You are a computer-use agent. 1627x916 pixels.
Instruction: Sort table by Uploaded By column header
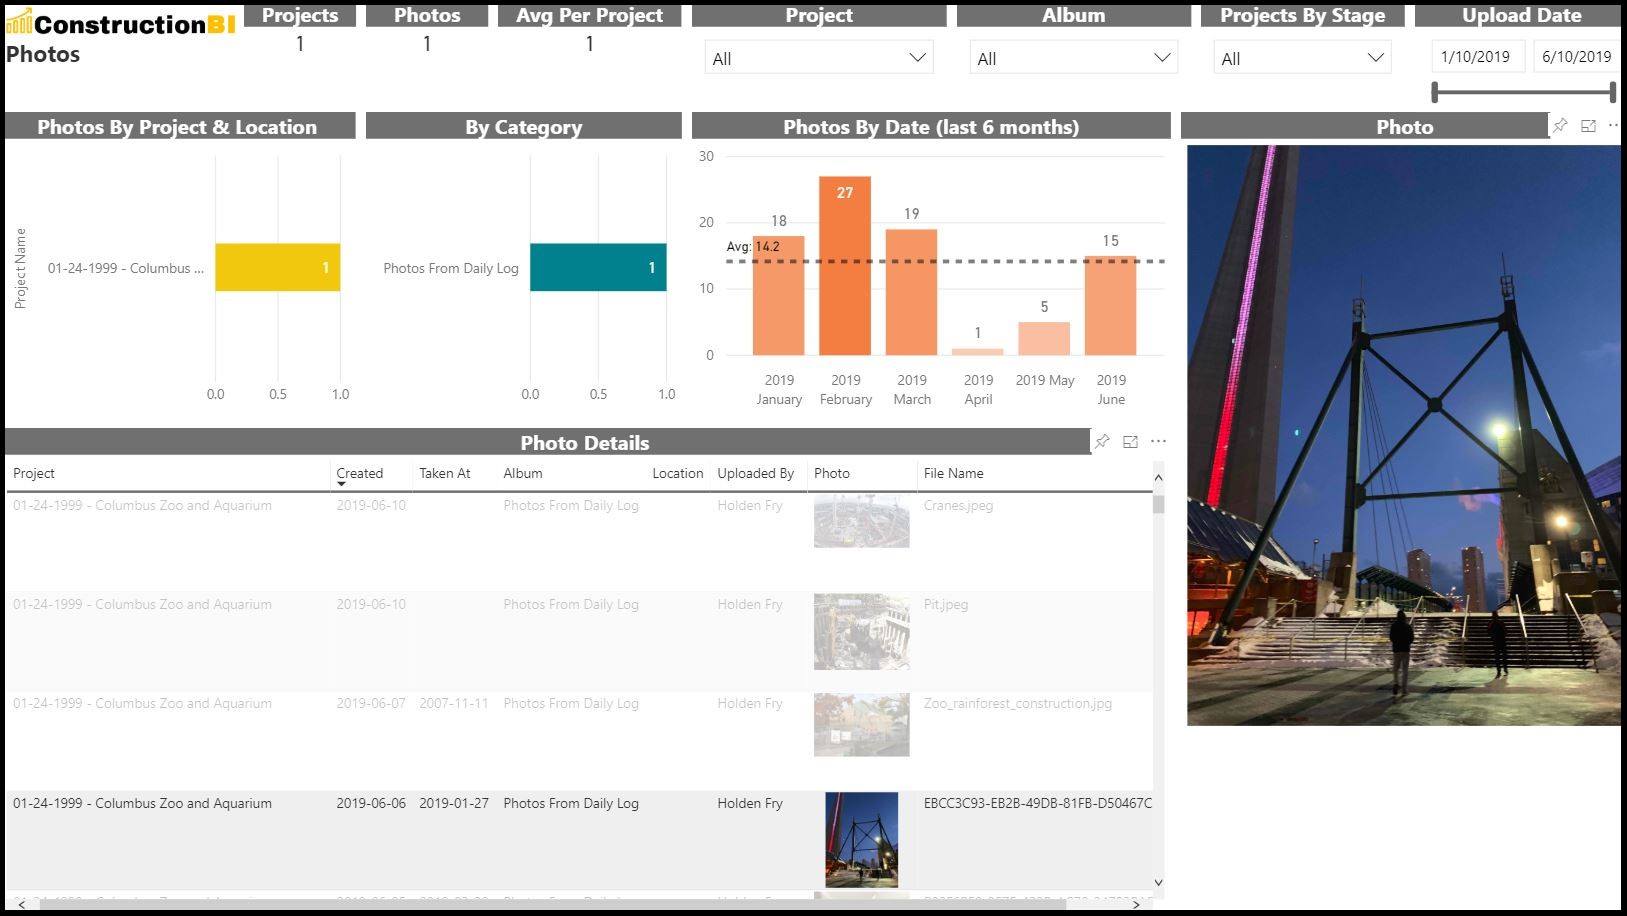pos(755,473)
